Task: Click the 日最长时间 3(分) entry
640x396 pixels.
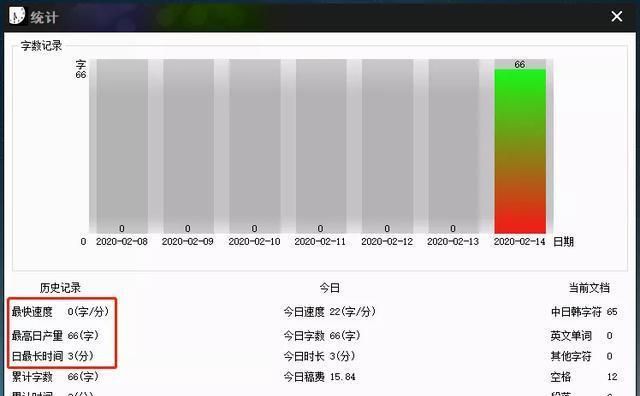Action: [x=52, y=356]
